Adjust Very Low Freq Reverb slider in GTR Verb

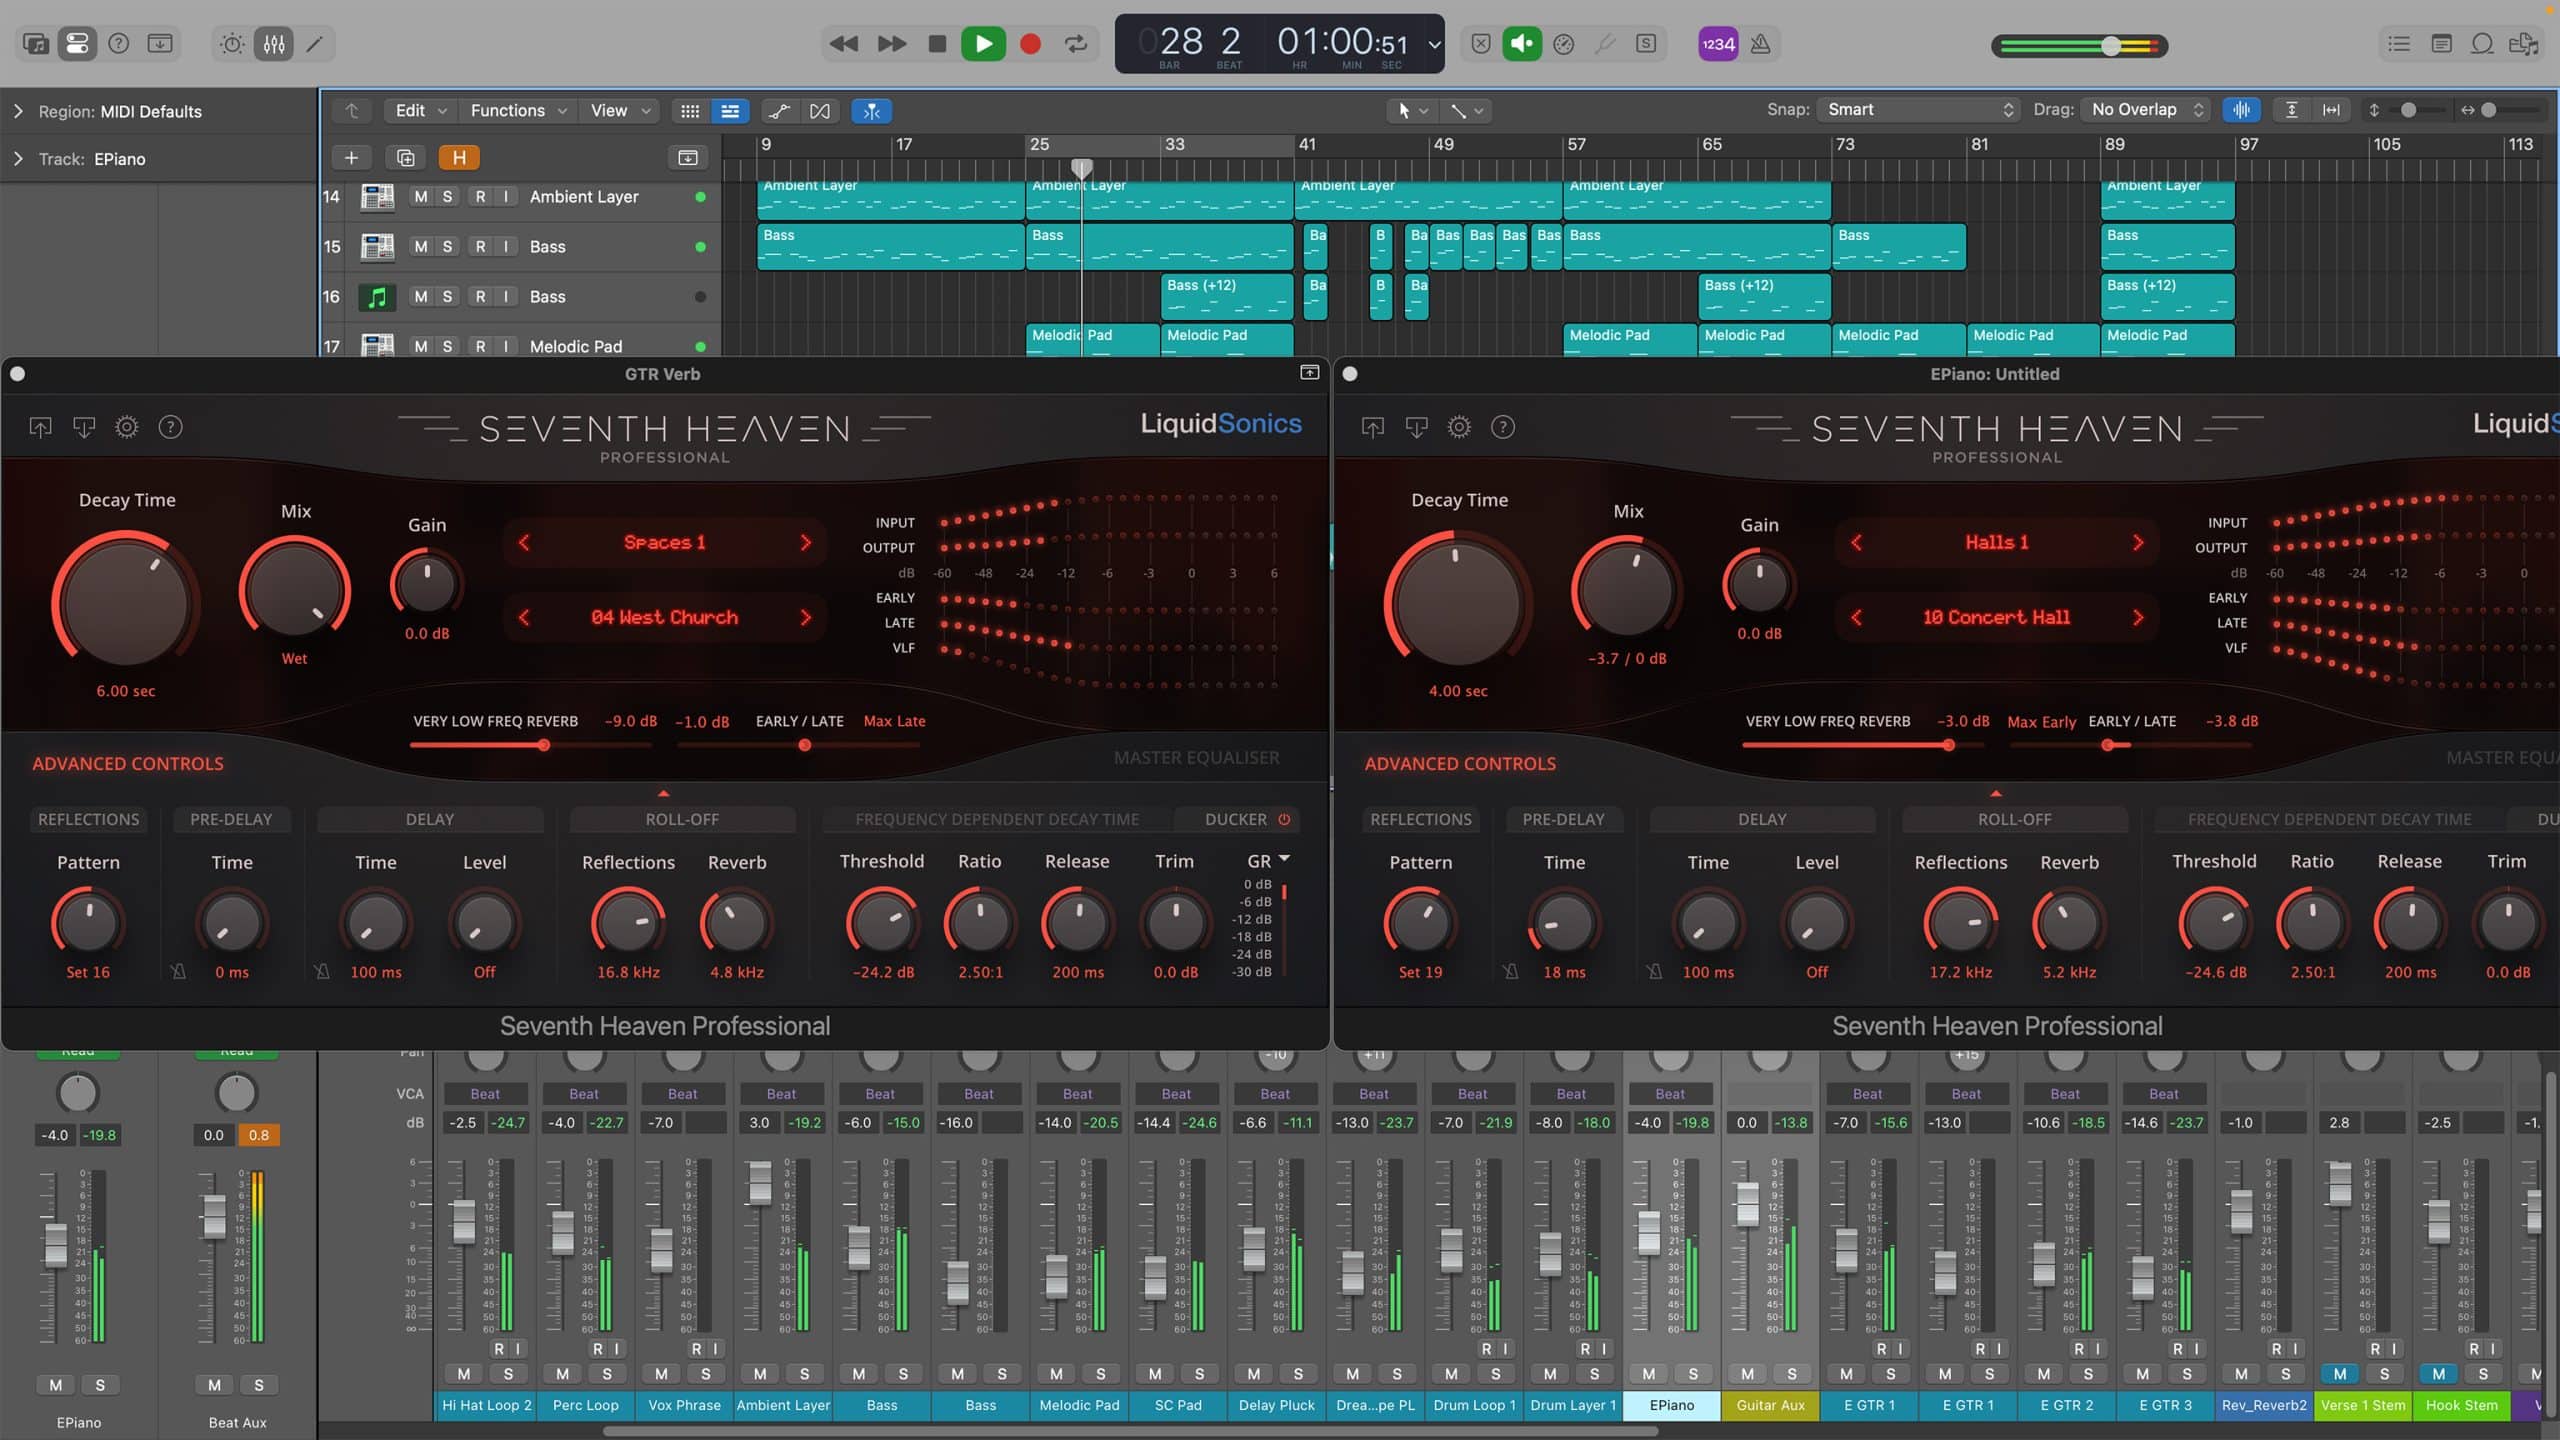click(531, 745)
